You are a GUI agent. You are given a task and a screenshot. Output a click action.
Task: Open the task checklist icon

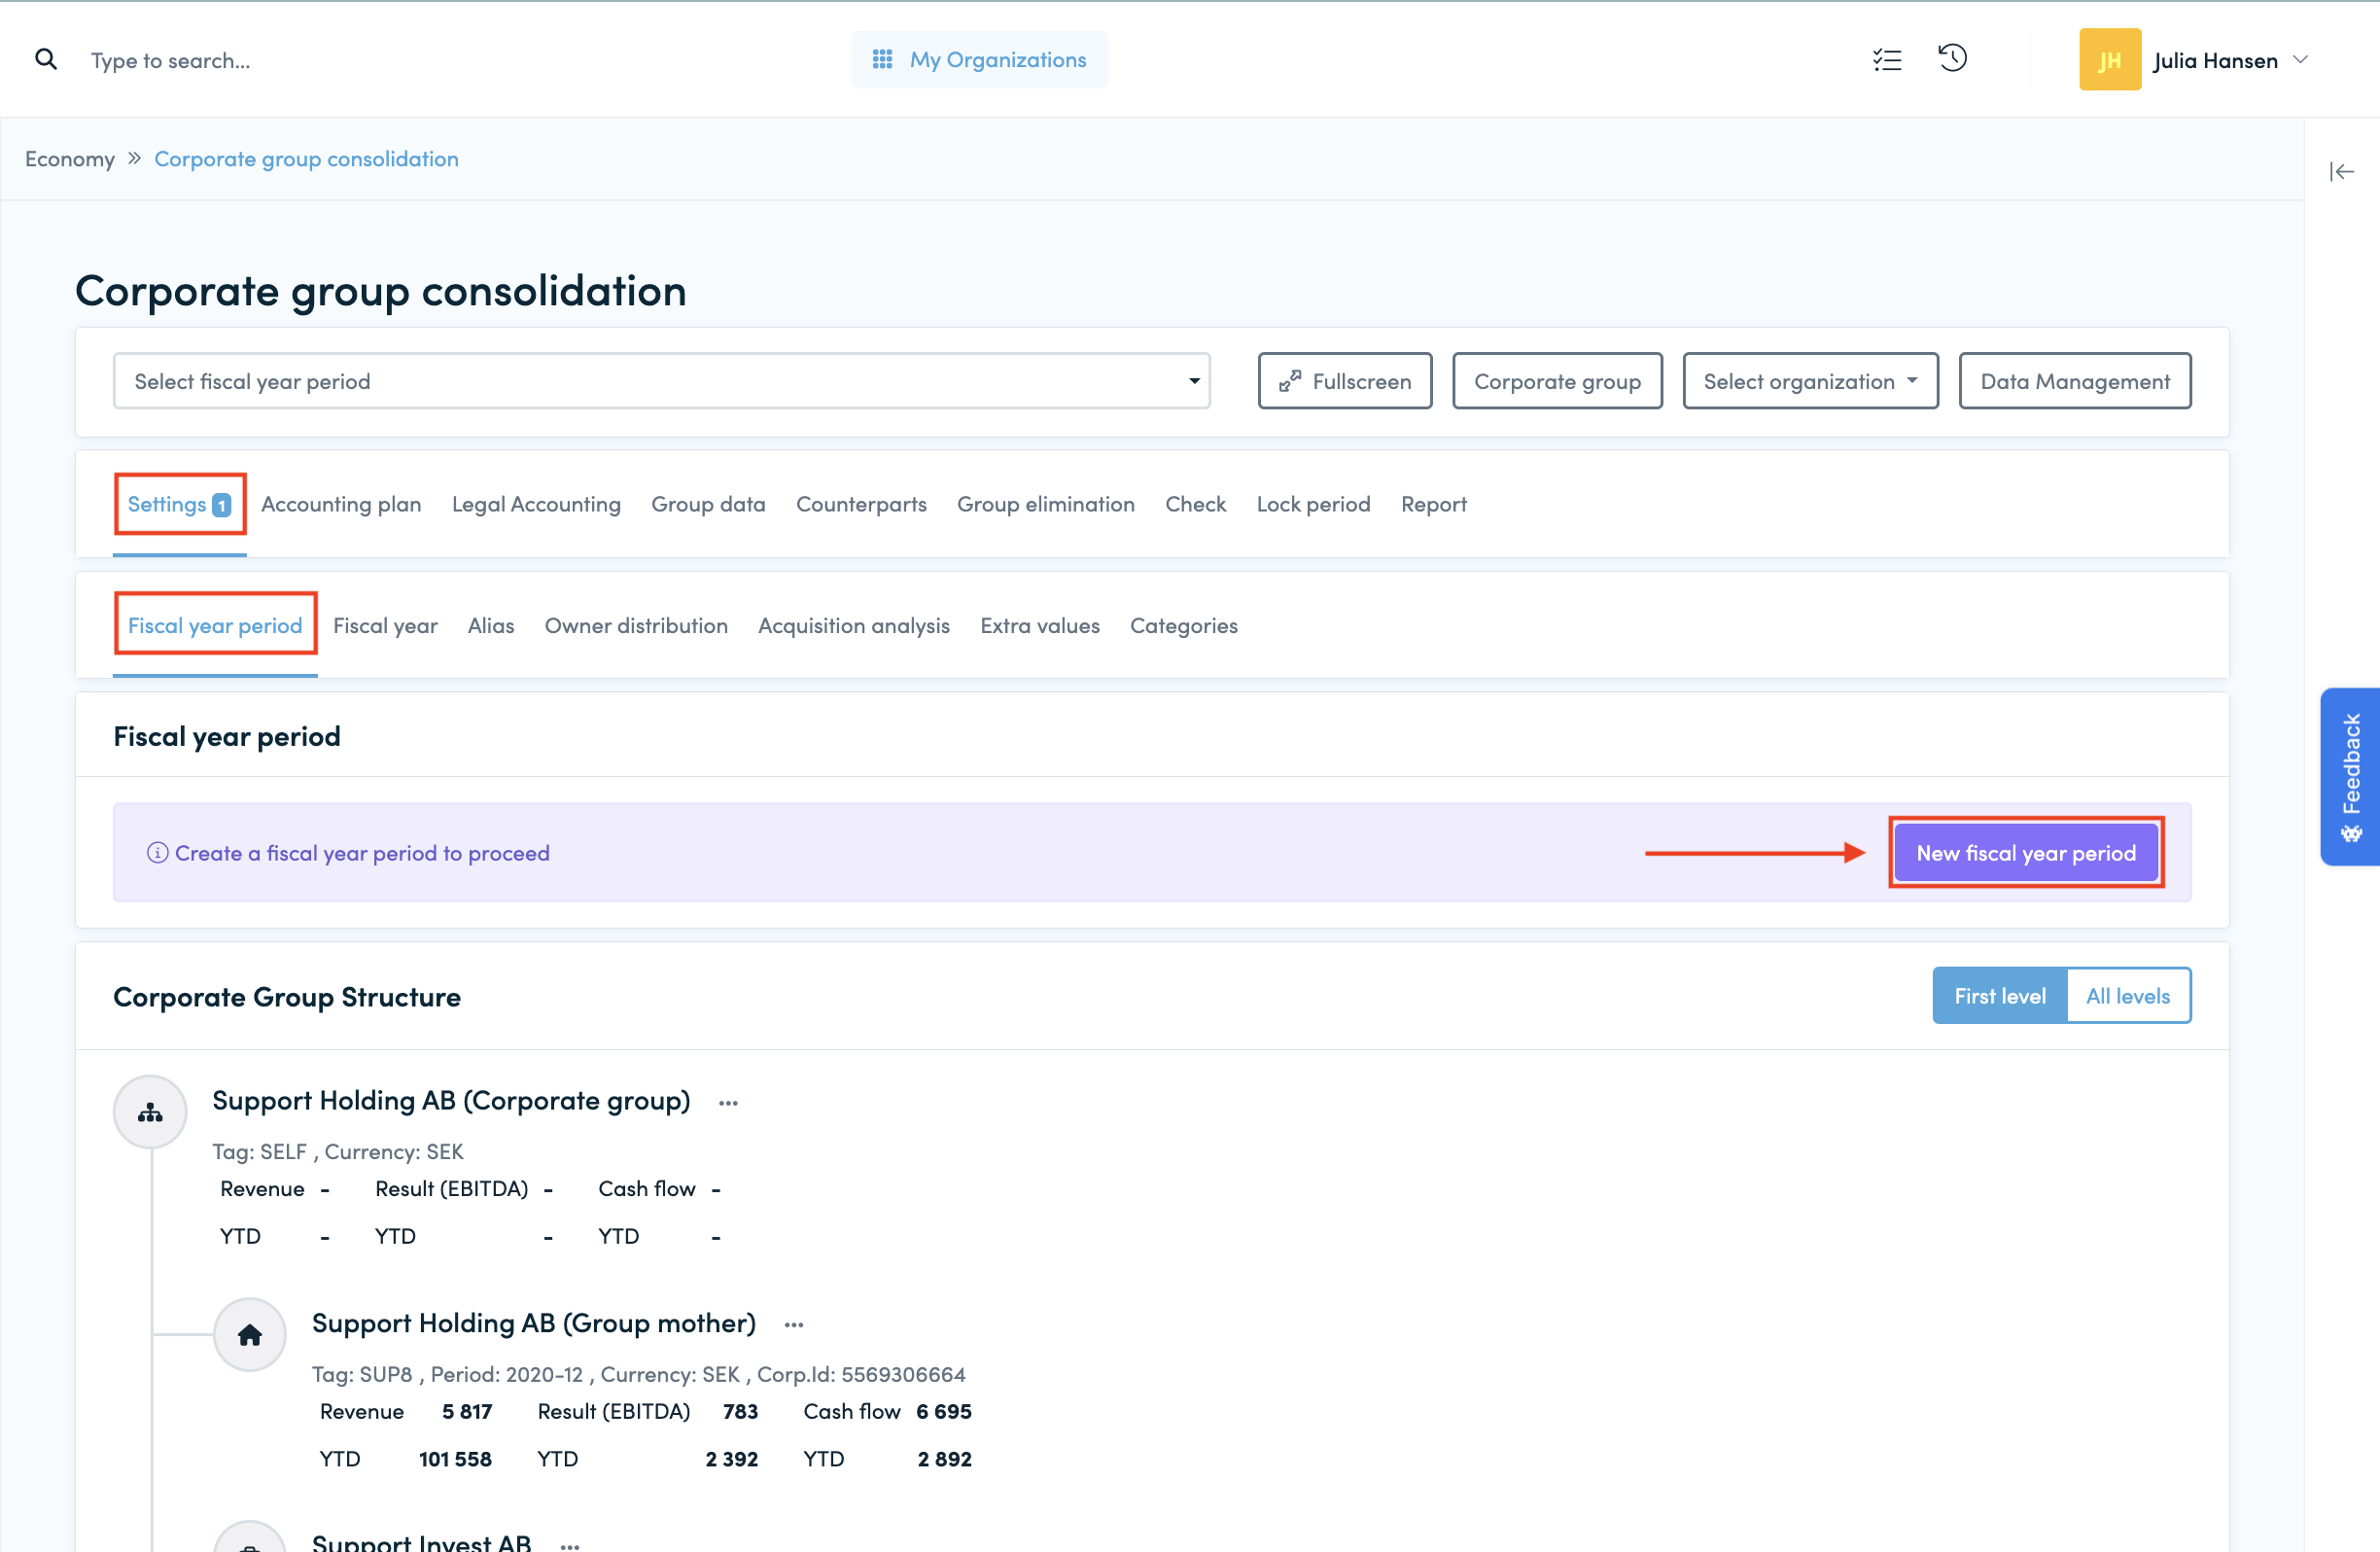1887,60
